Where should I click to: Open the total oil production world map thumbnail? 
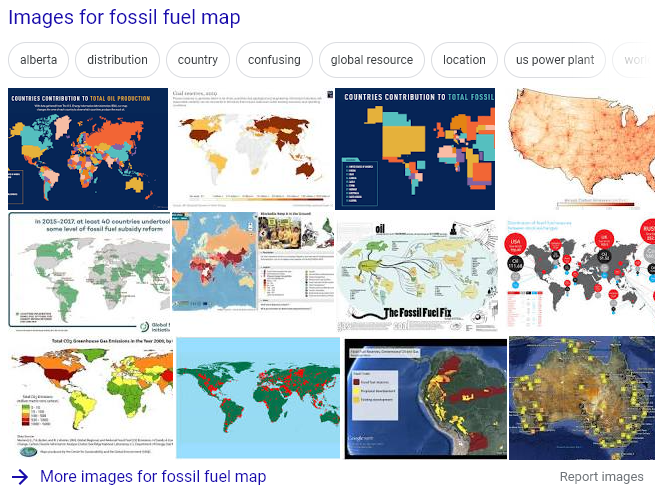pos(88,149)
